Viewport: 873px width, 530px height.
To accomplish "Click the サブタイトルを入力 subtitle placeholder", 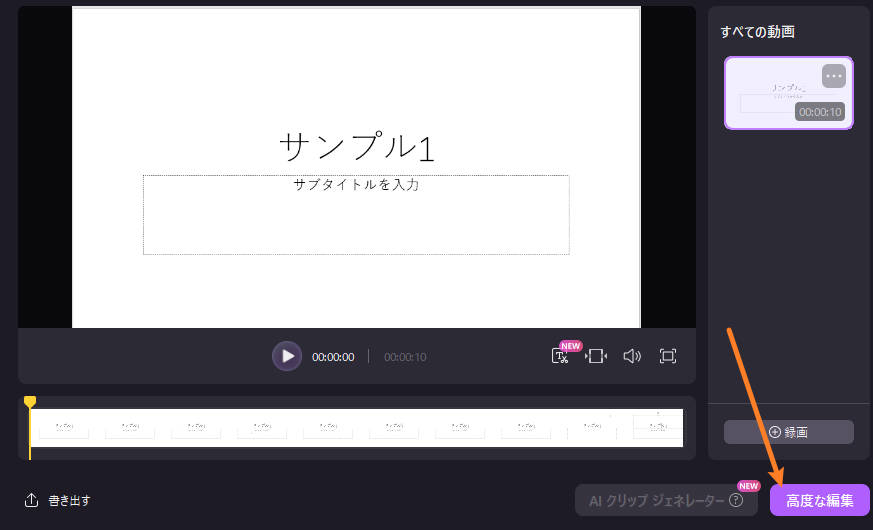I will (356, 185).
